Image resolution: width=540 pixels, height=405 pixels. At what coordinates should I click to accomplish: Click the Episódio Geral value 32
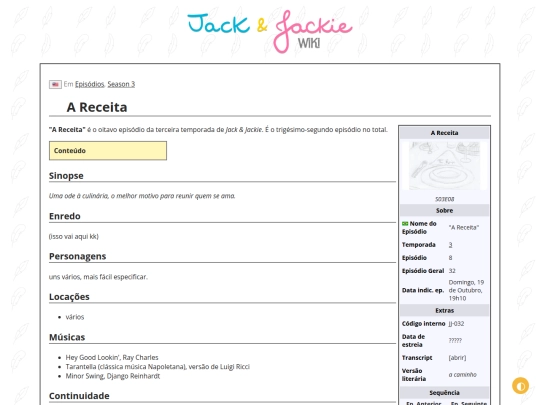point(452,271)
